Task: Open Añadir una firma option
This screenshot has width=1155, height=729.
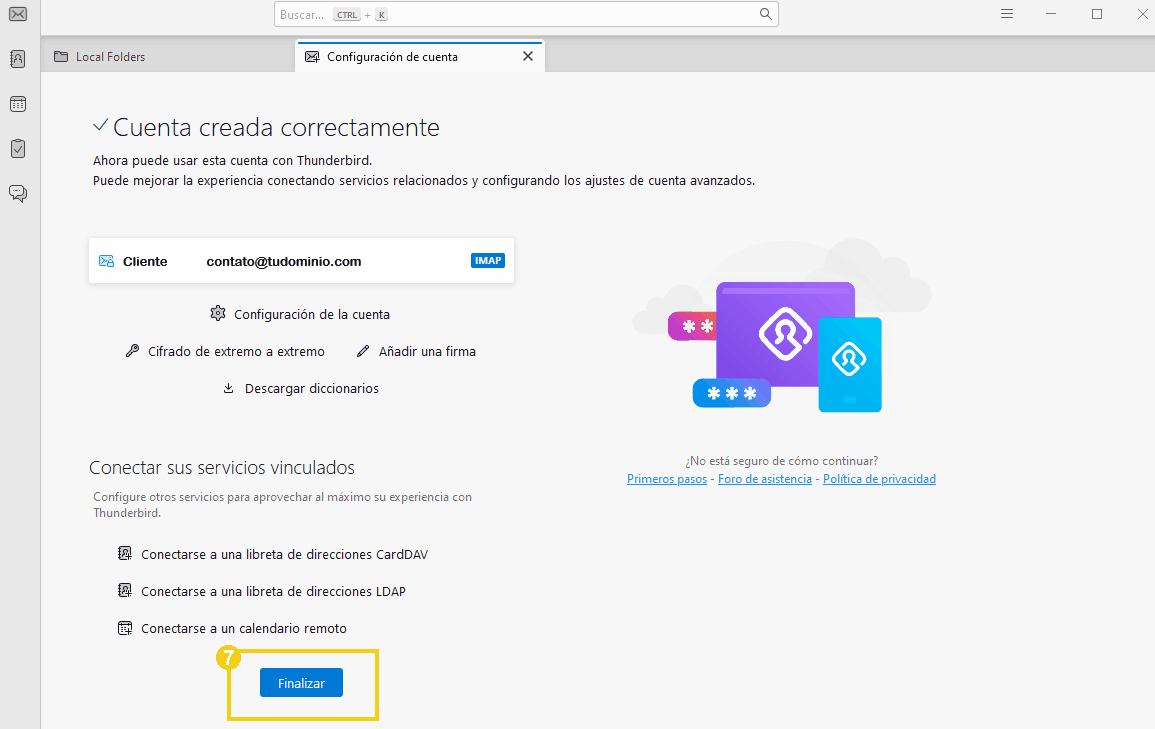Action: [x=427, y=351]
